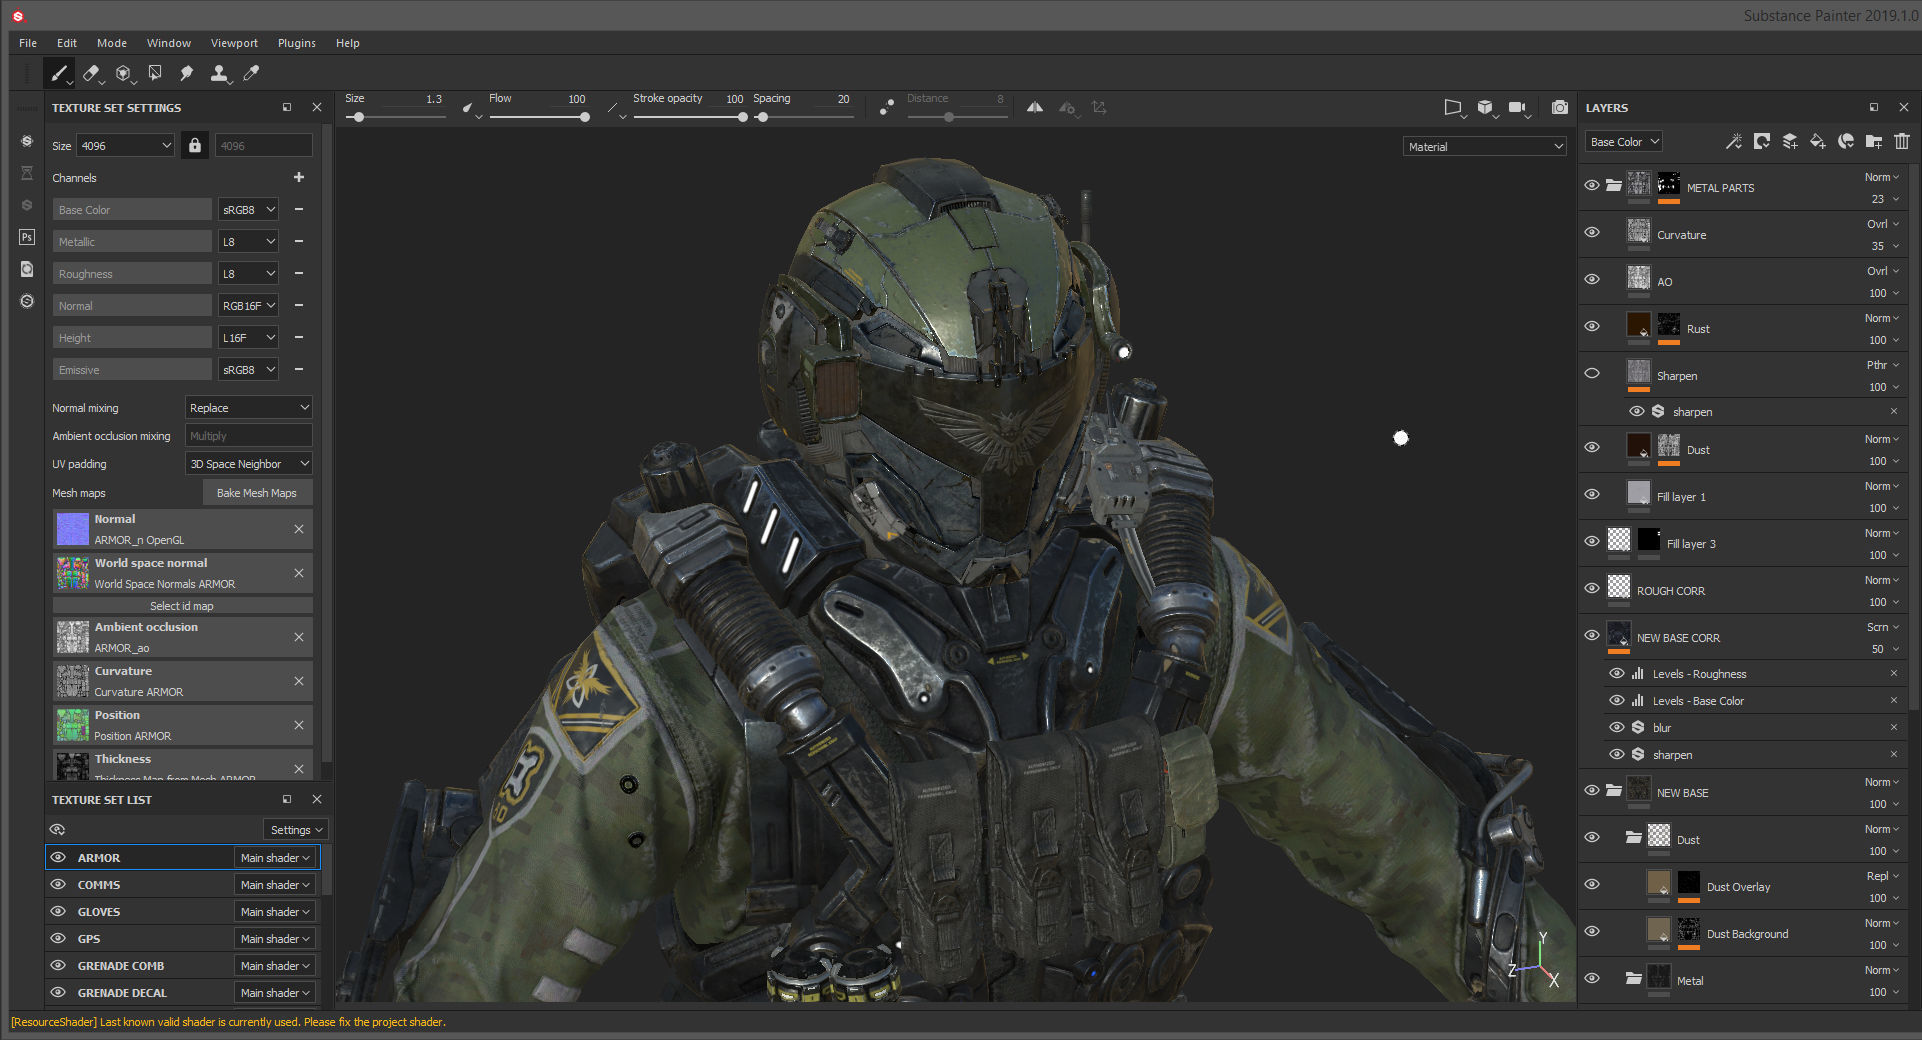Screen dimensions: 1922x1040
Task: Hide the ROUGH CORR layer
Action: pyautogui.click(x=1592, y=588)
